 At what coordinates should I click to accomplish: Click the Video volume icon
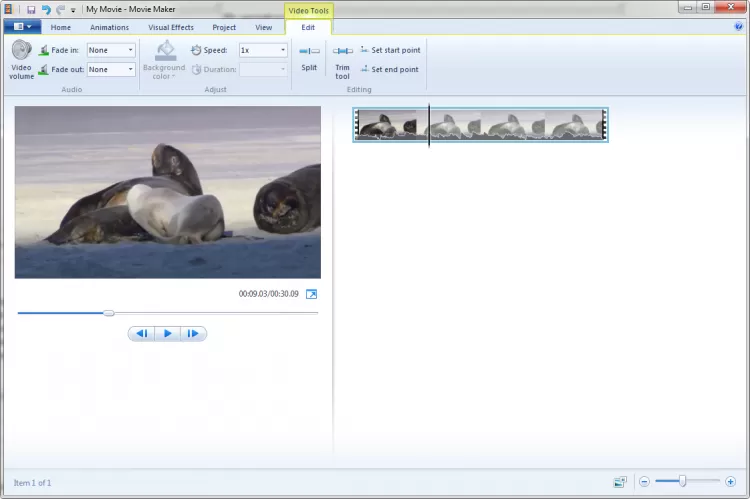click(x=21, y=52)
